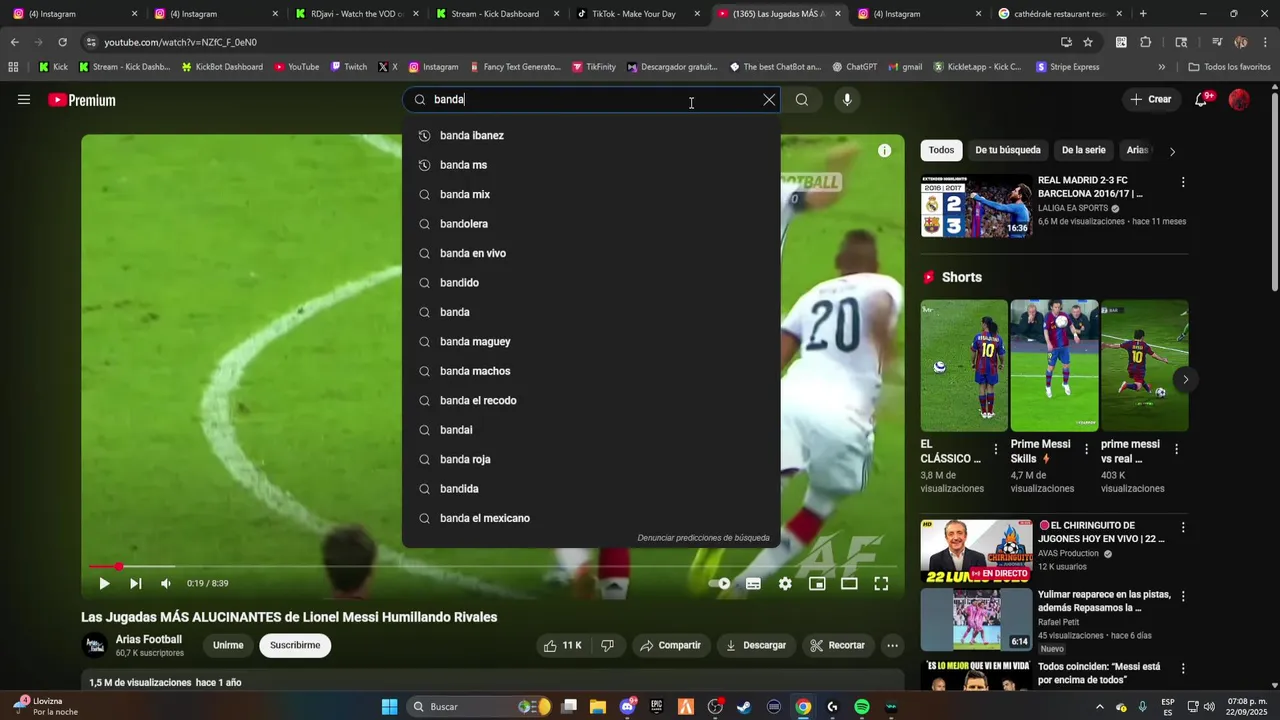Toggle theater mode view
Image resolution: width=1280 pixels, height=720 pixels.
click(x=849, y=584)
